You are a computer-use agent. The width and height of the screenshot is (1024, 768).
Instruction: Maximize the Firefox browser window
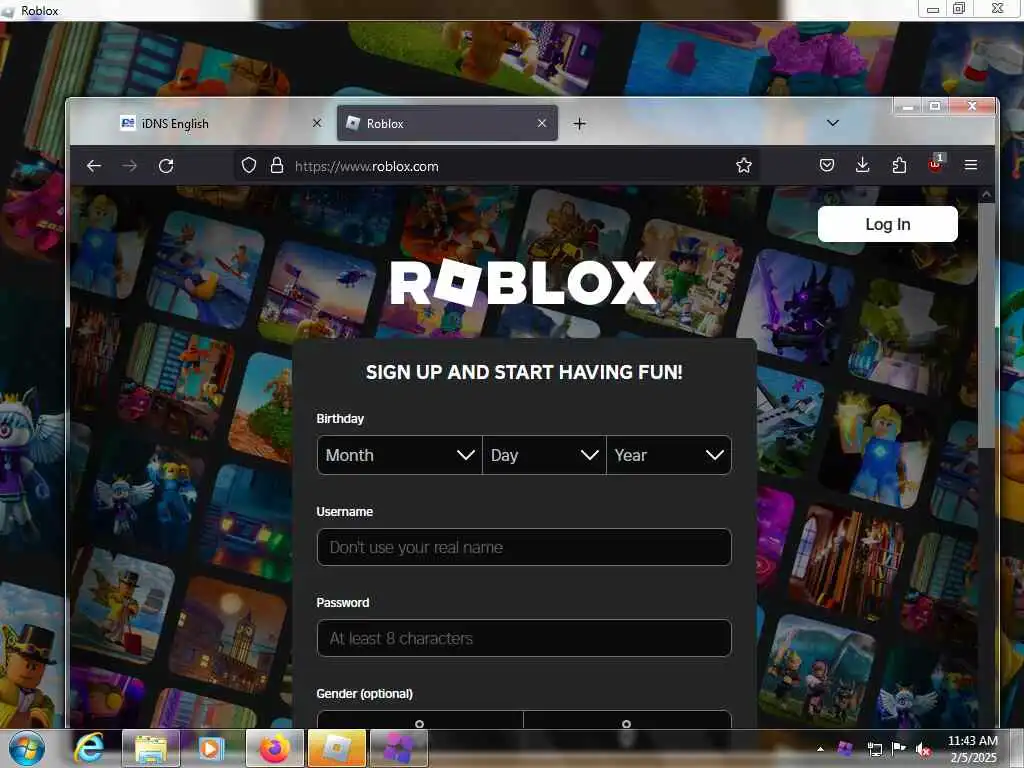pyautogui.click(x=935, y=106)
